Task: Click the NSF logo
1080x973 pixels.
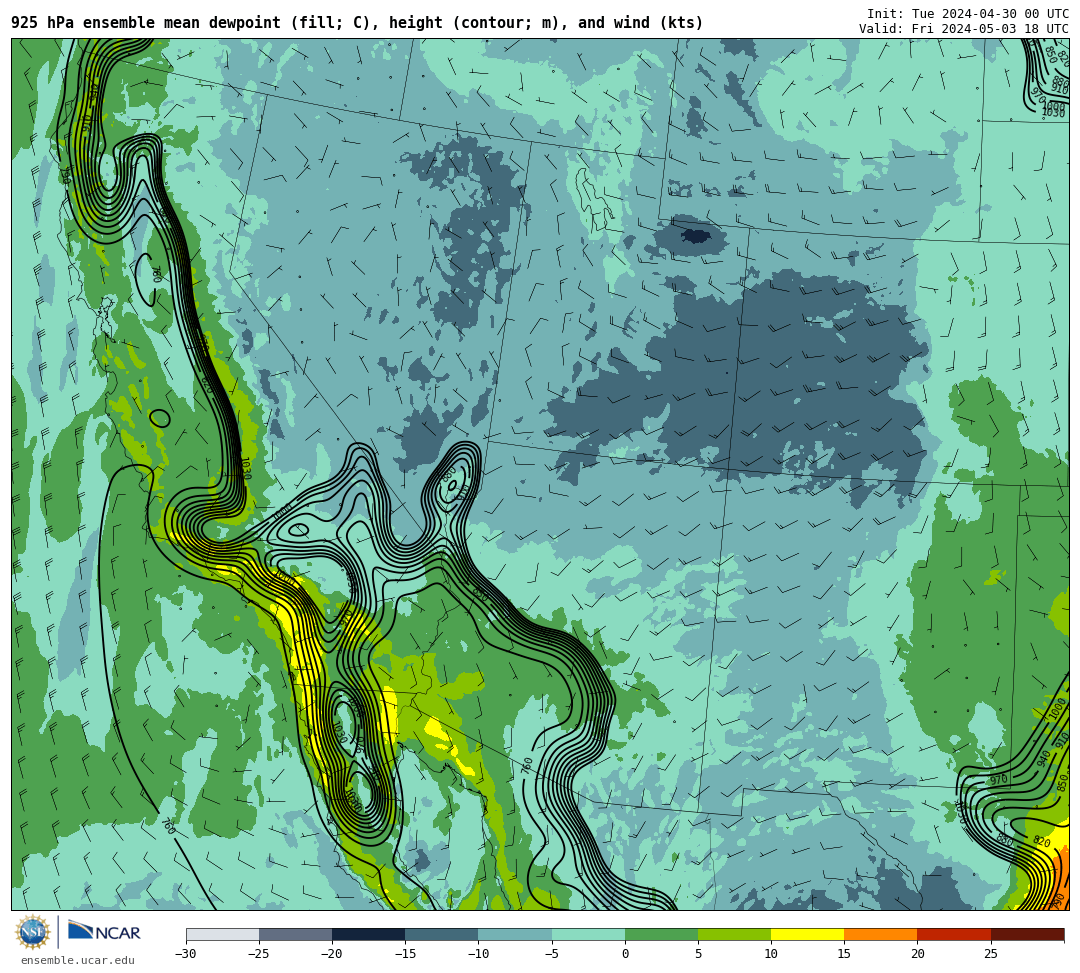Action: point(33,932)
